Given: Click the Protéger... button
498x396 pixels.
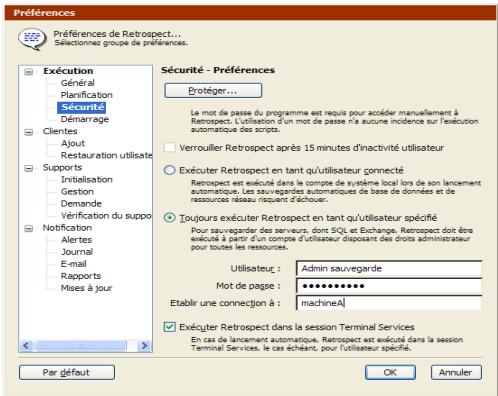Looking at the screenshot, I should pos(213,91).
